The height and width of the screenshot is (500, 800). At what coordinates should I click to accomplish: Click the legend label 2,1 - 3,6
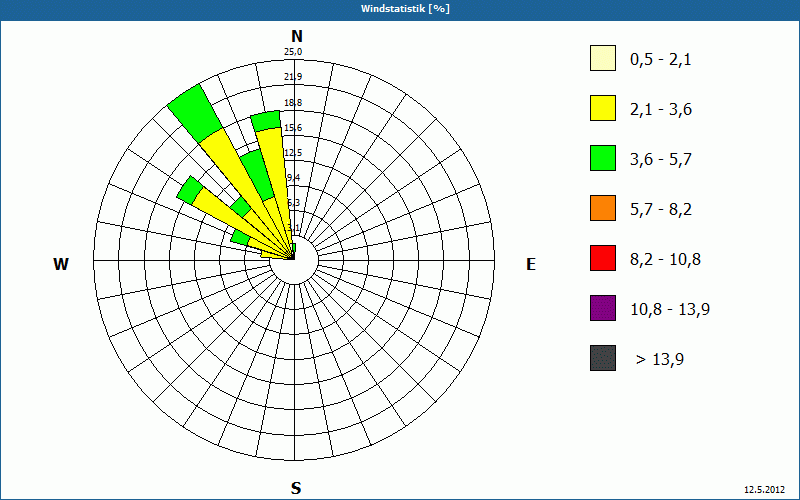tap(661, 110)
